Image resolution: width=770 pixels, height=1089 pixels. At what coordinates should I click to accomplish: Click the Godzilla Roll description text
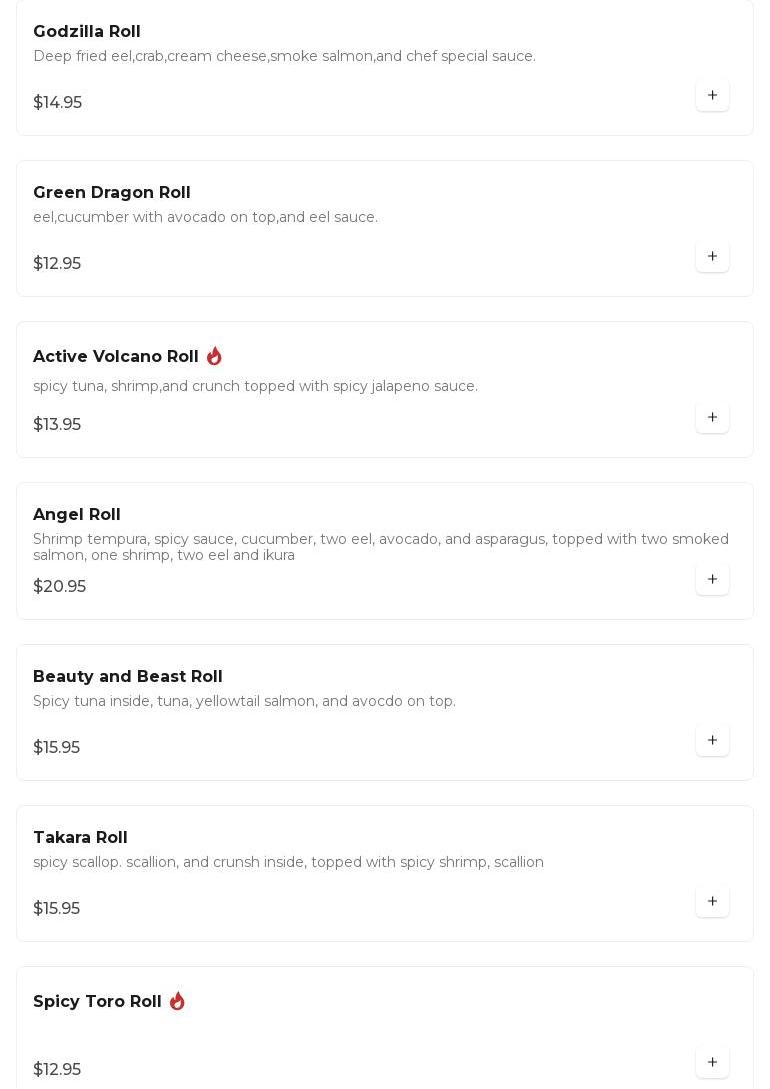tap(284, 57)
